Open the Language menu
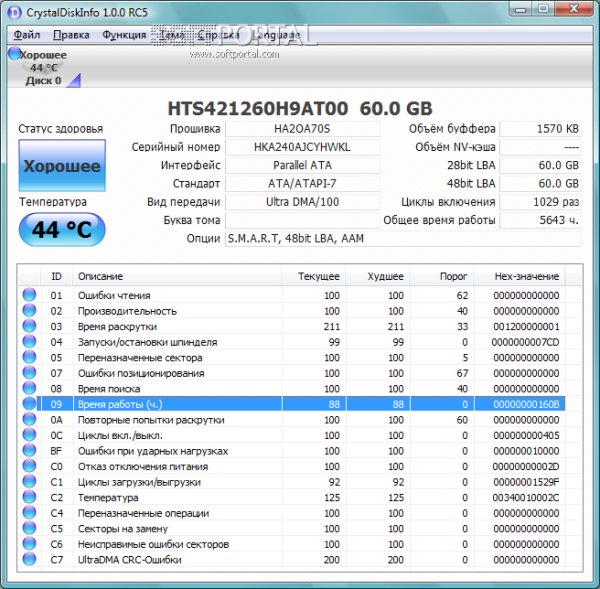The image size is (600, 589). click(276, 35)
